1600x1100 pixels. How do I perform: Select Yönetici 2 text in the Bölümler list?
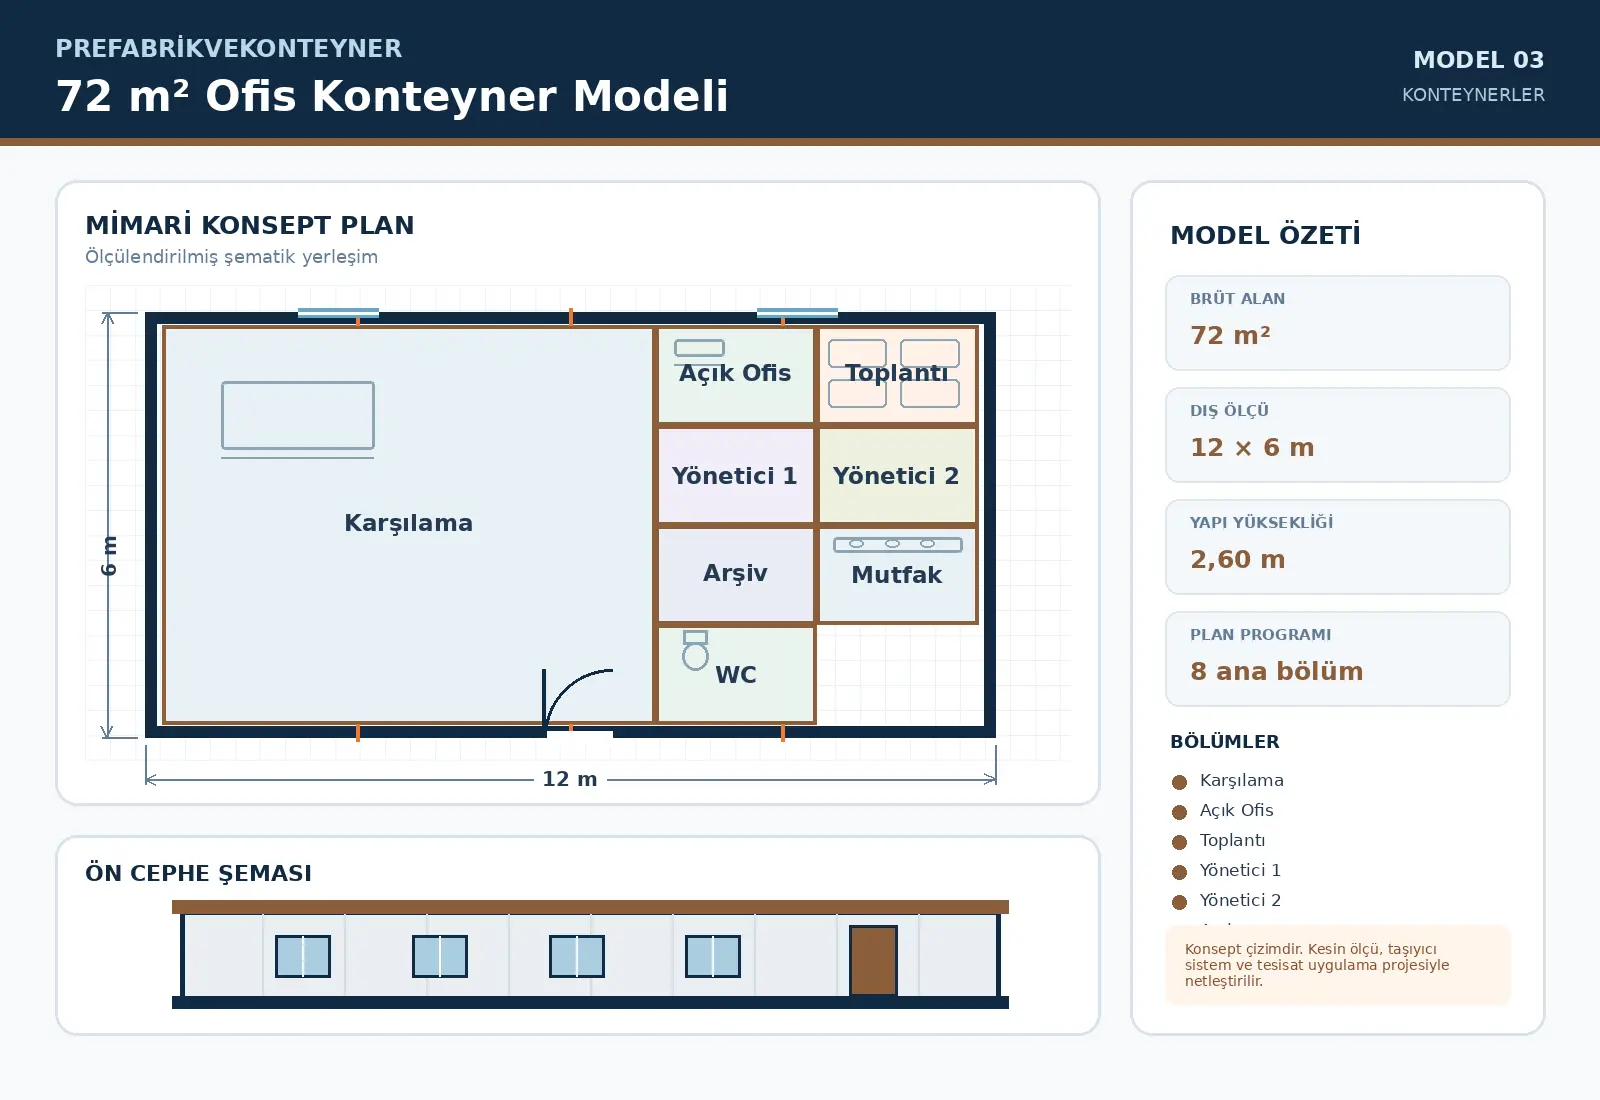[x=1241, y=901]
